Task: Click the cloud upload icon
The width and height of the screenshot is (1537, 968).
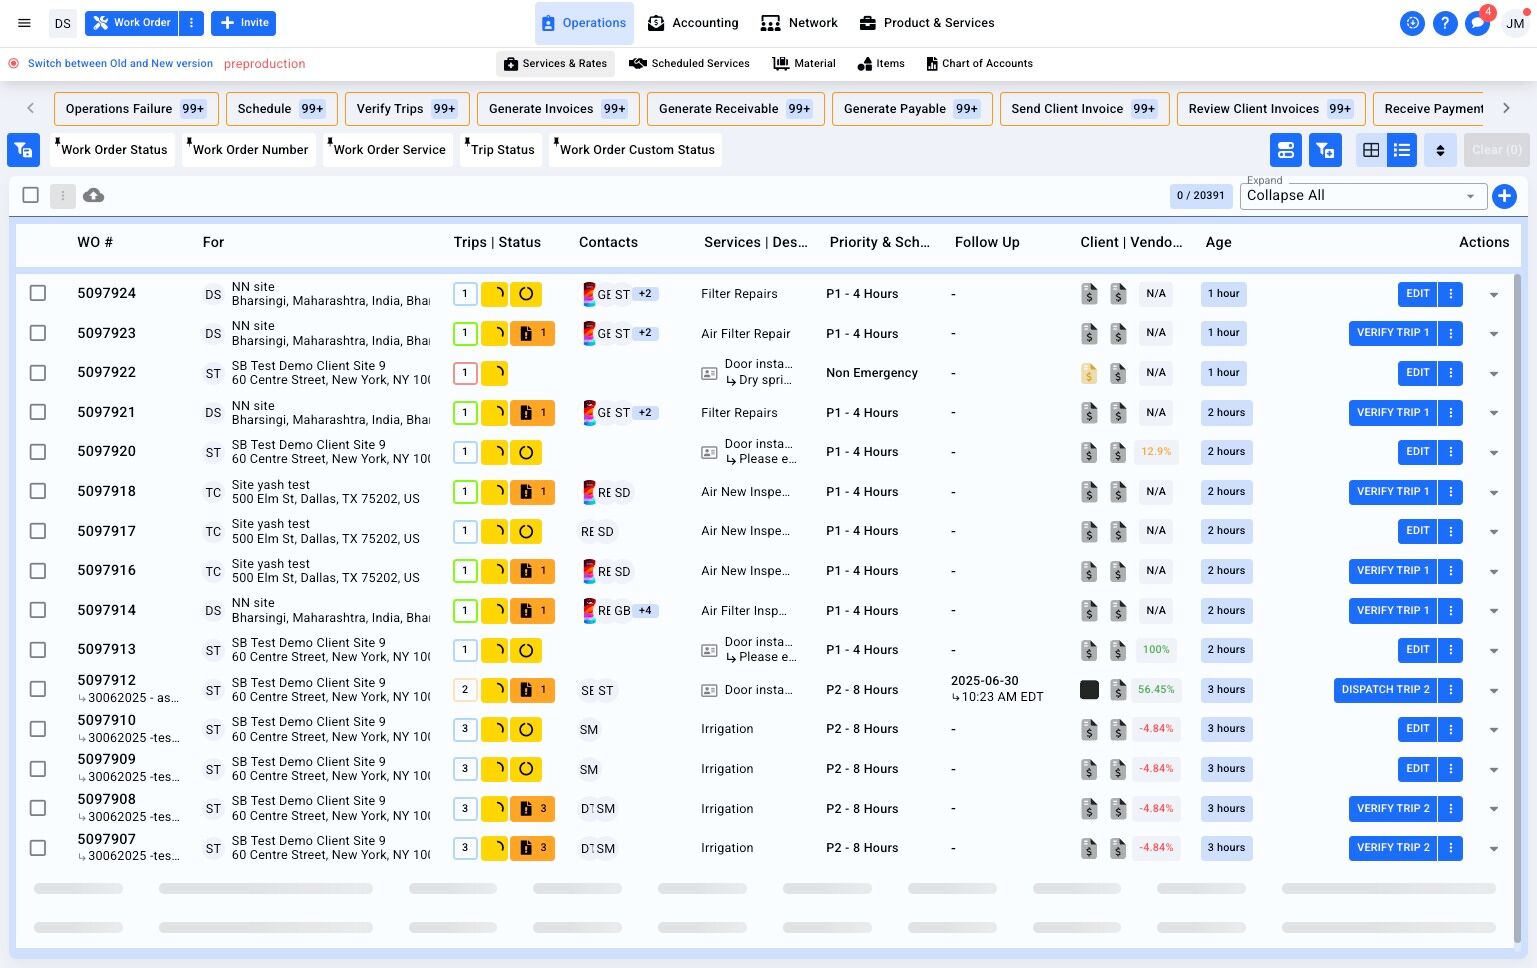Action: tap(93, 195)
